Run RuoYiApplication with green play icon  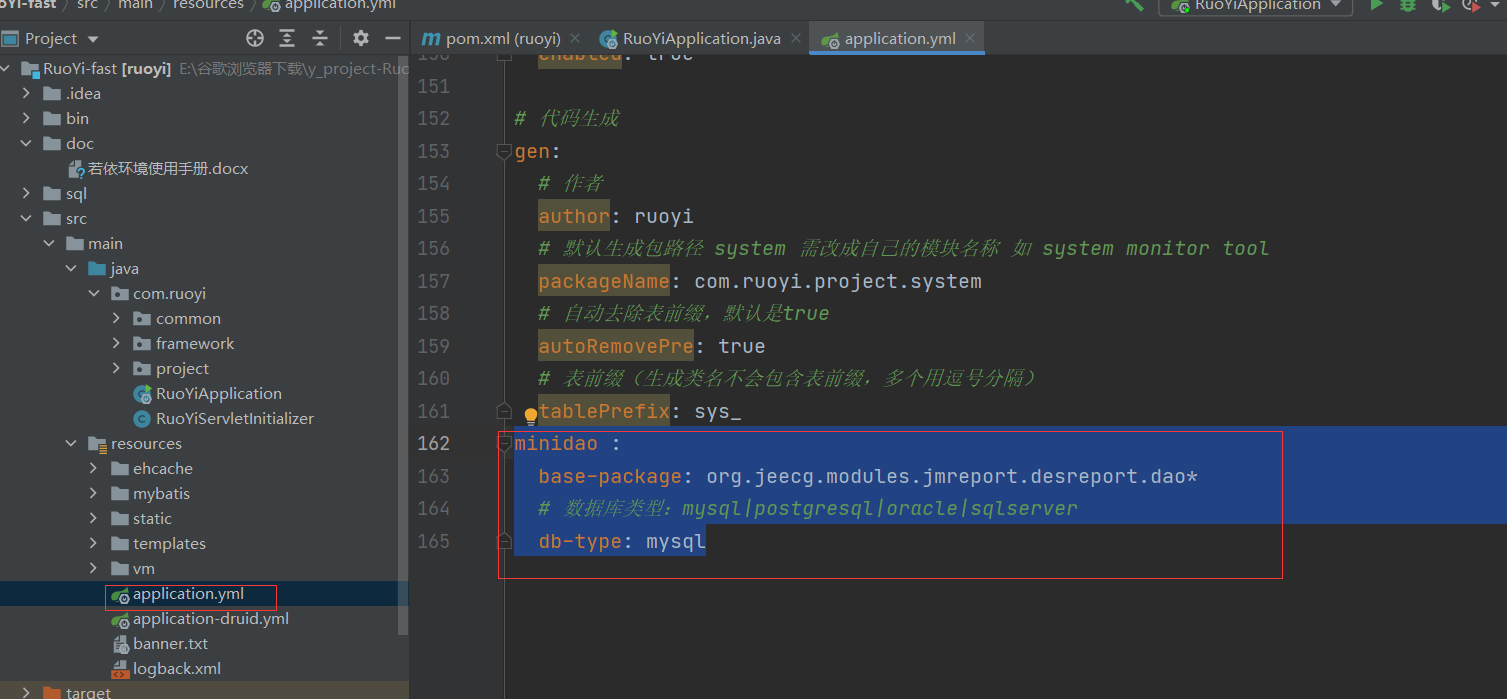[1376, 5]
